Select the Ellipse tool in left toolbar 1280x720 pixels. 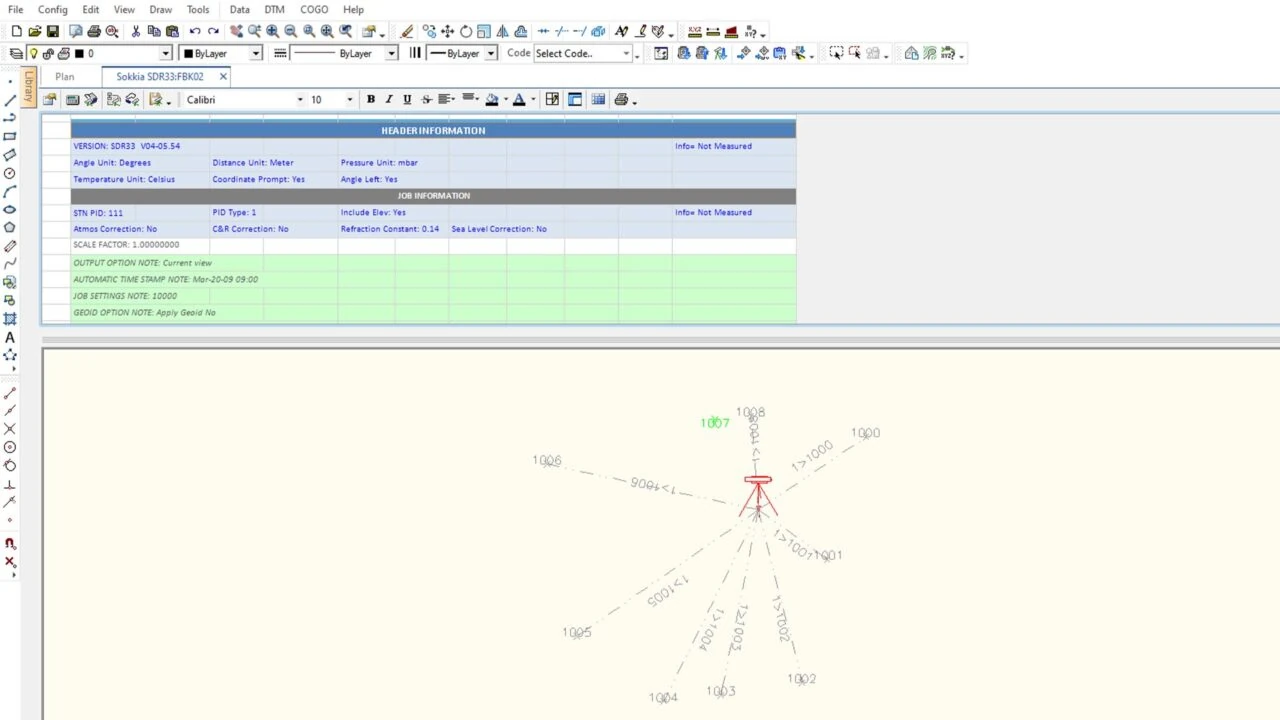[10, 209]
